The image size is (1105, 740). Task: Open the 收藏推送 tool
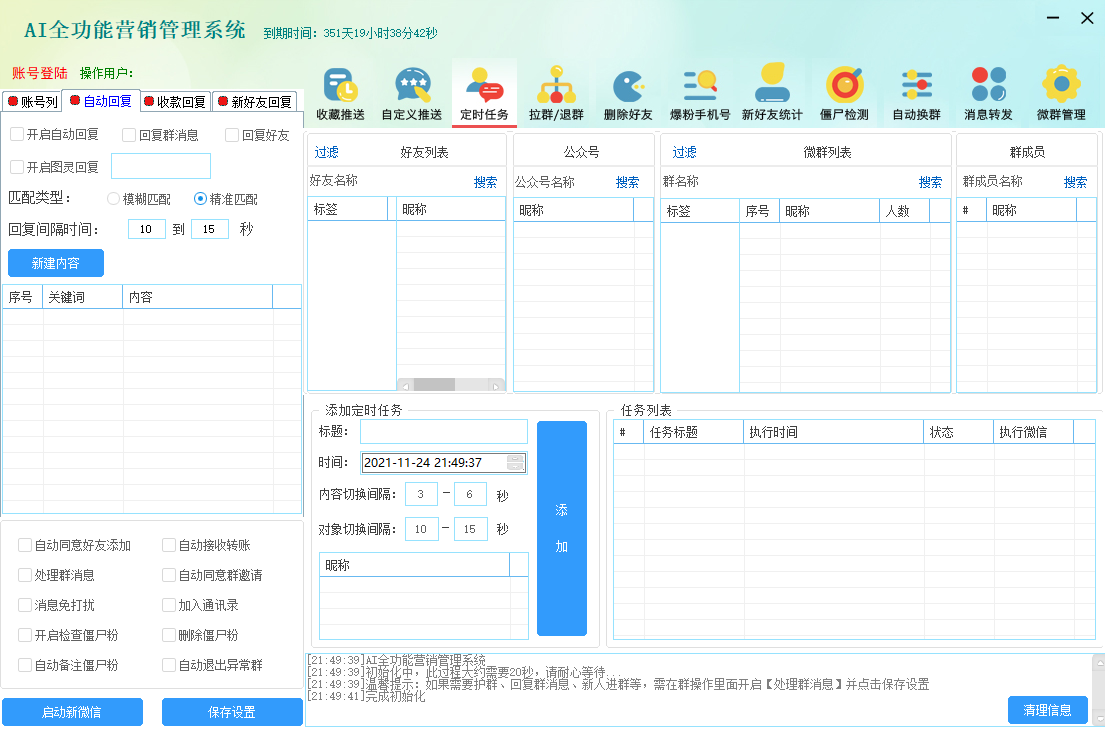pyautogui.click(x=340, y=94)
